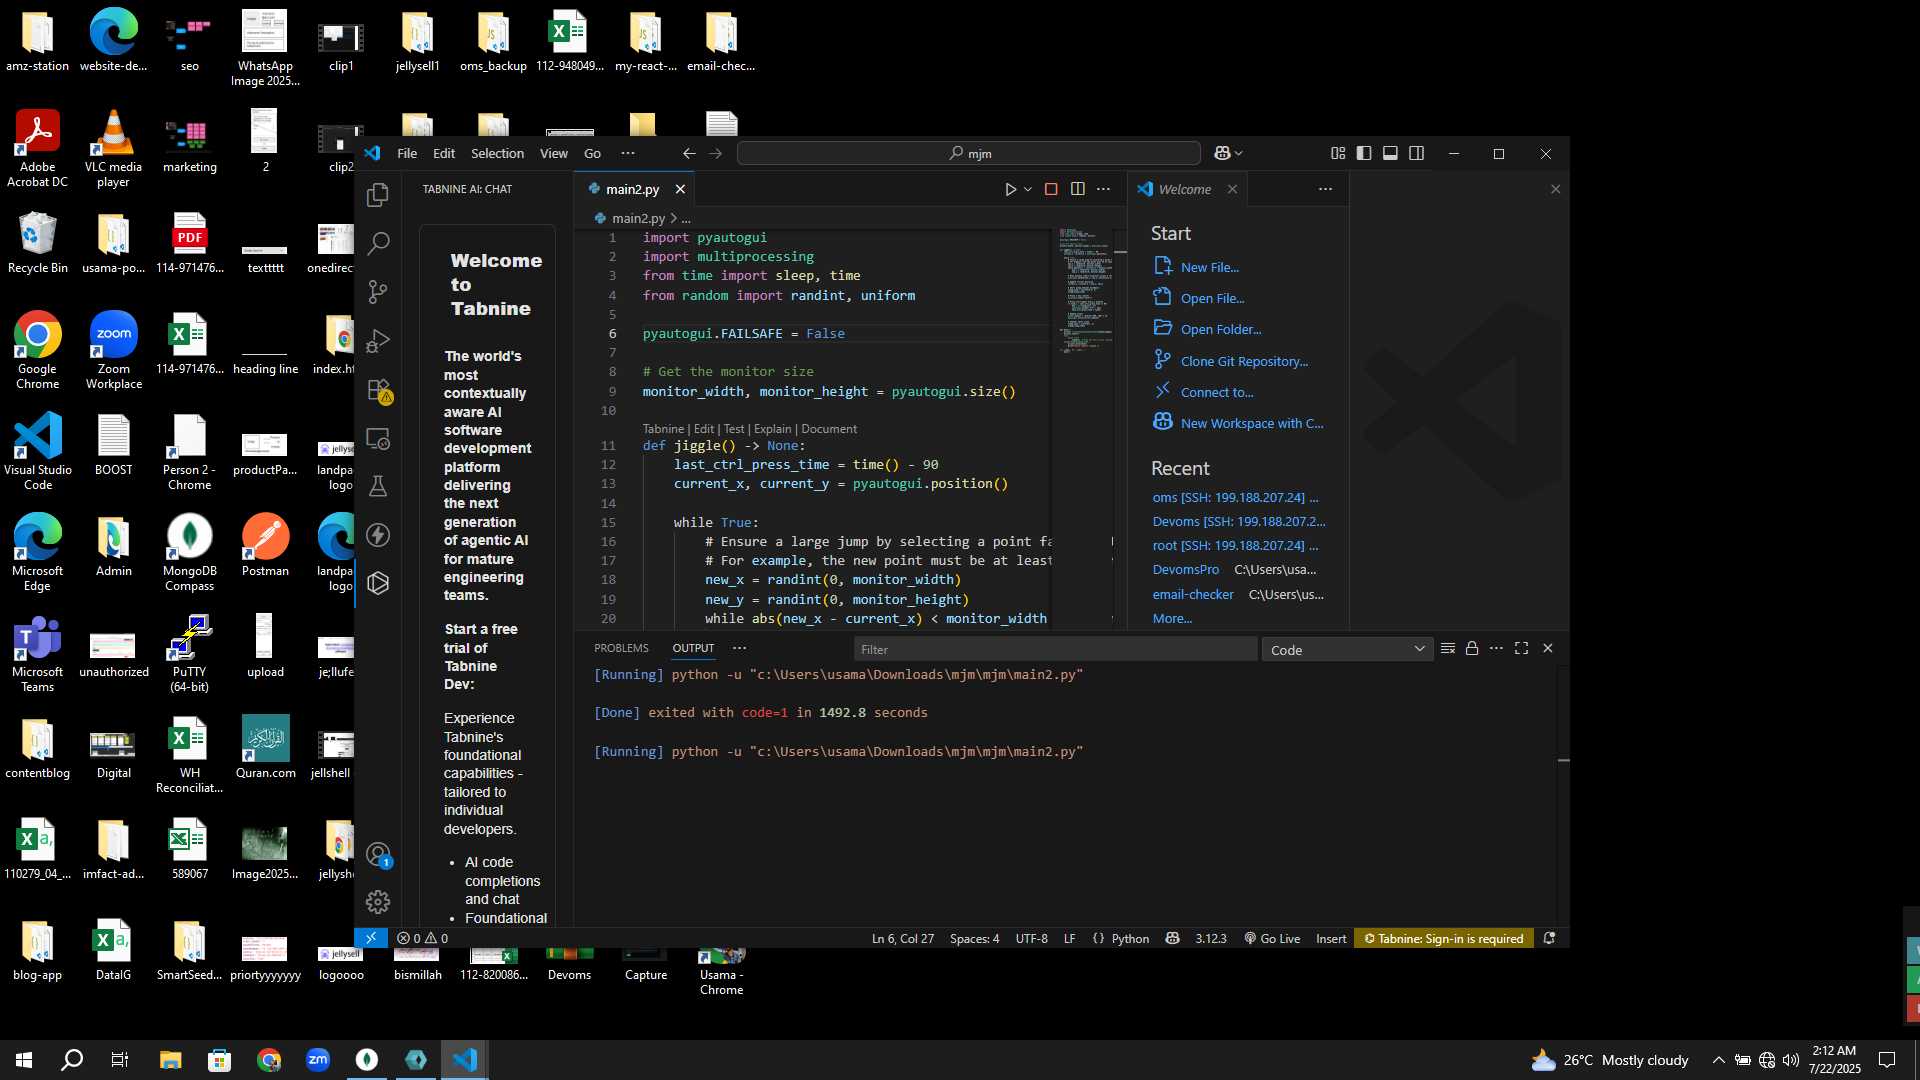1920x1080 pixels.
Task: Click Tabnine Sign-in is required button
Action: 1444,938
